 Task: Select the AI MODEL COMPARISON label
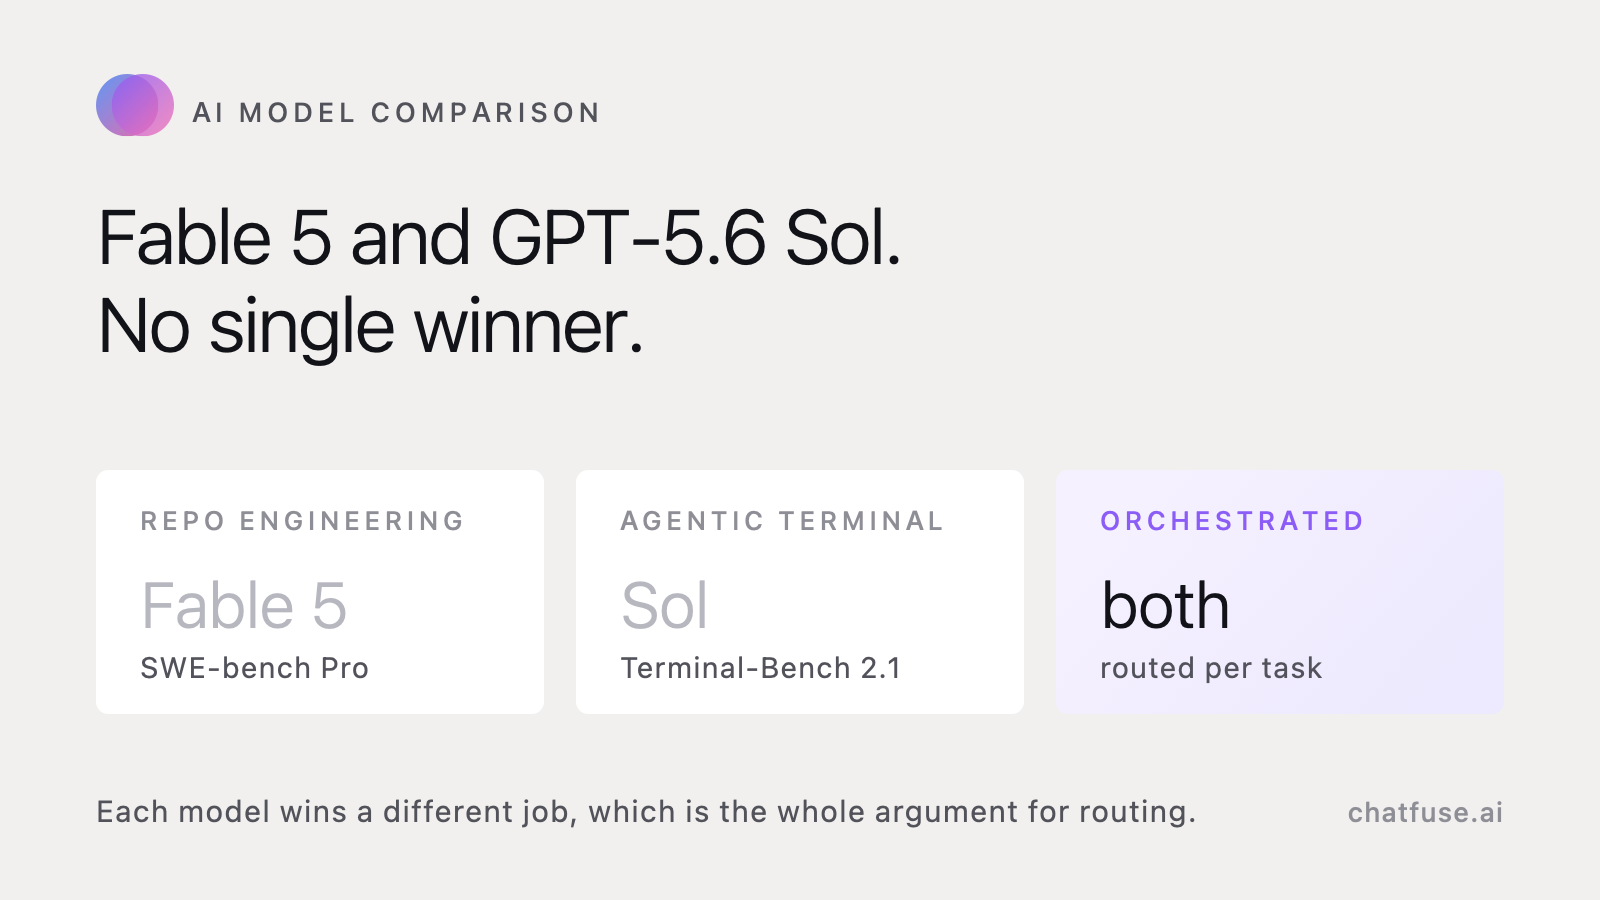(x=397, y=113)
